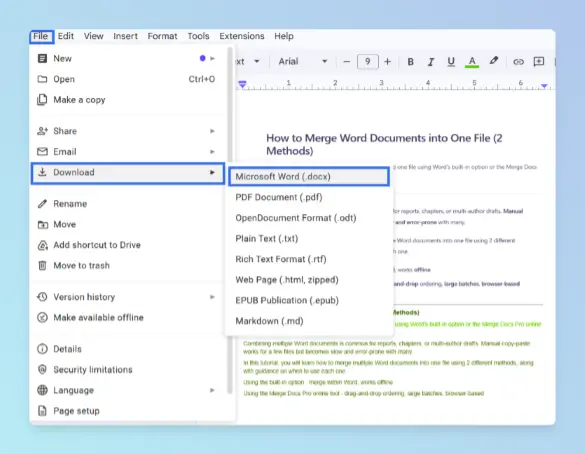Expand the Download submenu arrow
The height and width of the screenshot is (454, 585).
pyautogui.click(x=212, y=172)
